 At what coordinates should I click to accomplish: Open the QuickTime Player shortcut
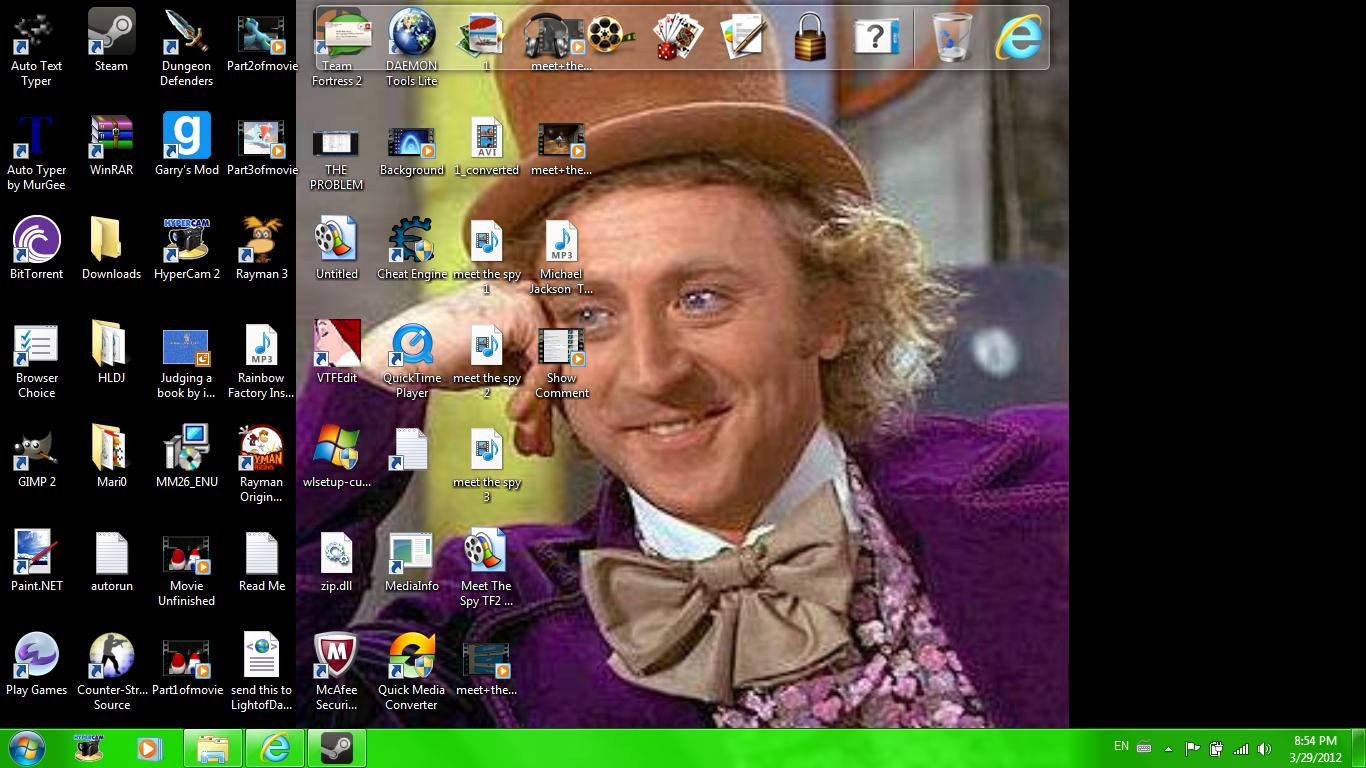pos(412,359)
